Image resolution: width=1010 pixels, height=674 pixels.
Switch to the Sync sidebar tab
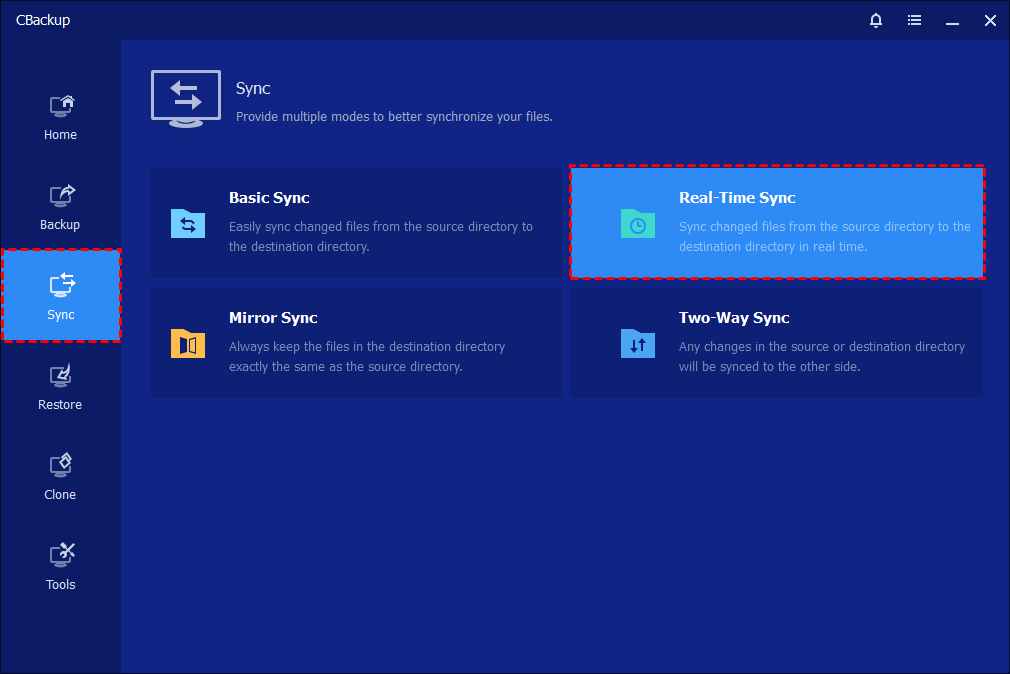pos(61,296)
